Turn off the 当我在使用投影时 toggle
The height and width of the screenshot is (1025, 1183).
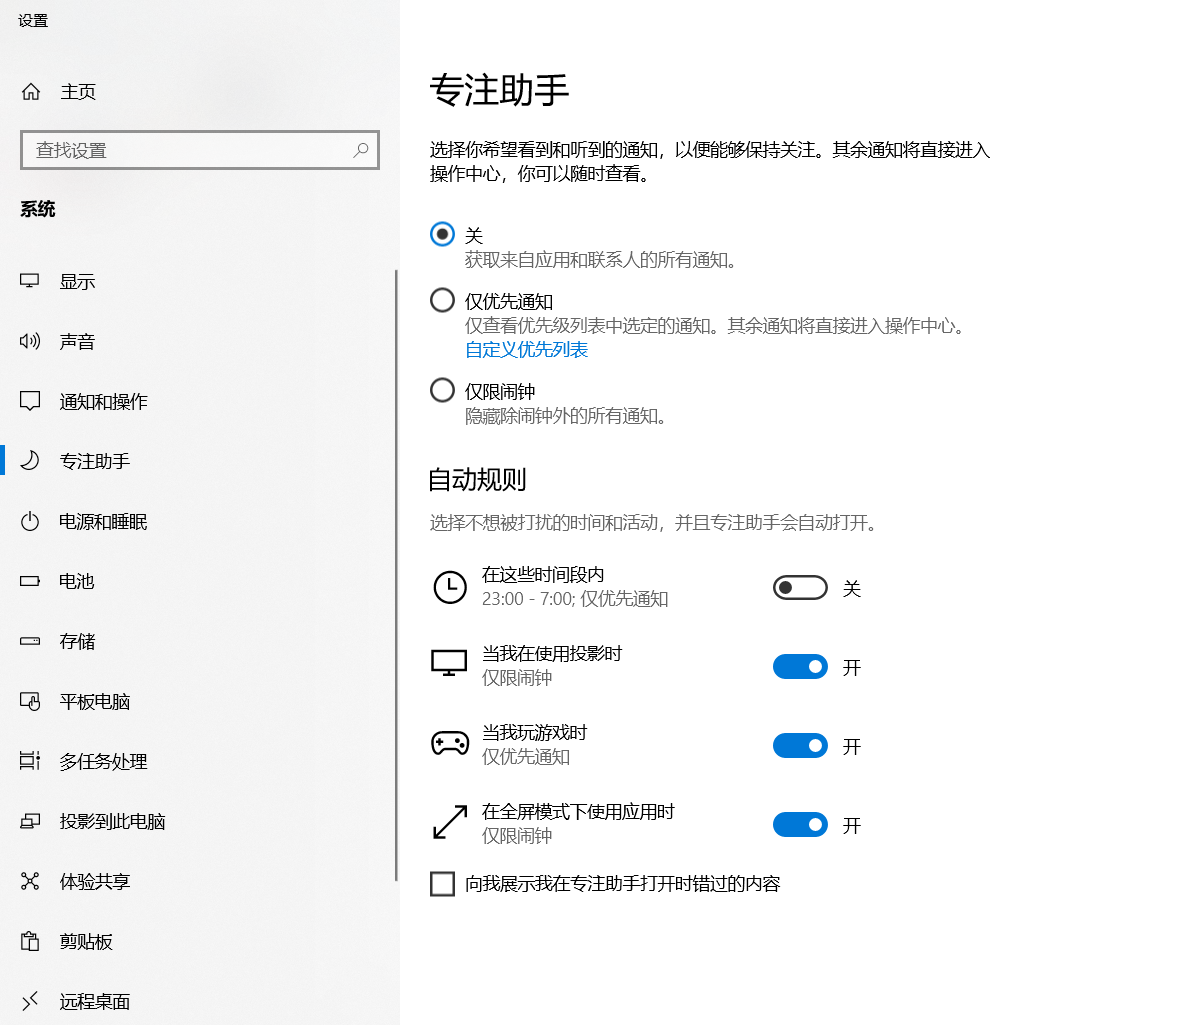(800, 667)
